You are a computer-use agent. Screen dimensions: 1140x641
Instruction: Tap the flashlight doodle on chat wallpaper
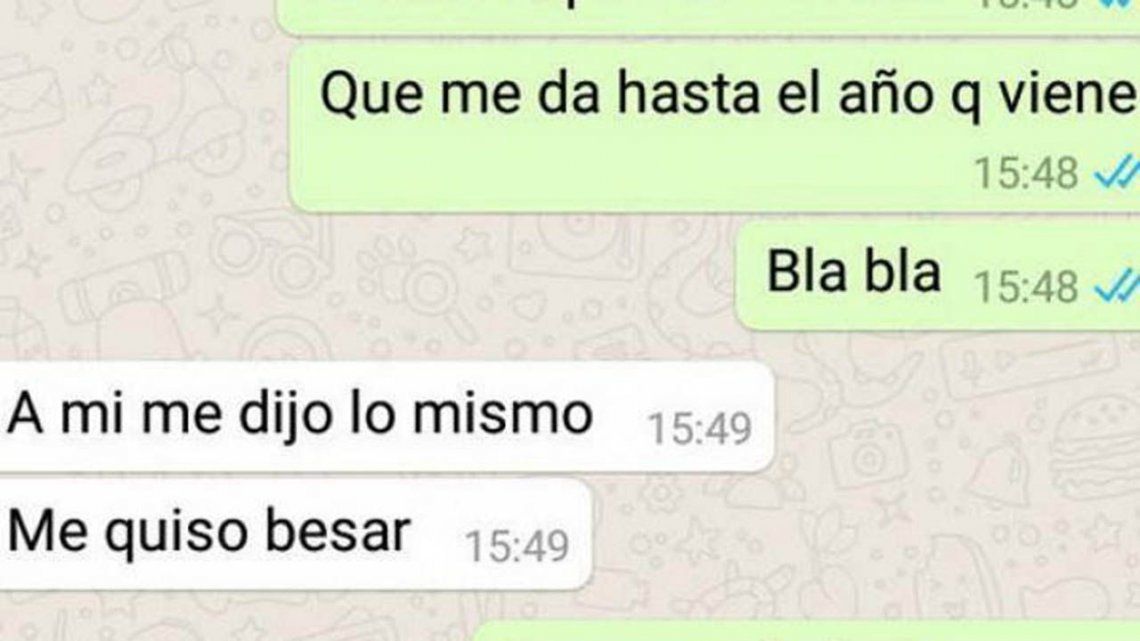pyautogui.click(x=124, y=291)
